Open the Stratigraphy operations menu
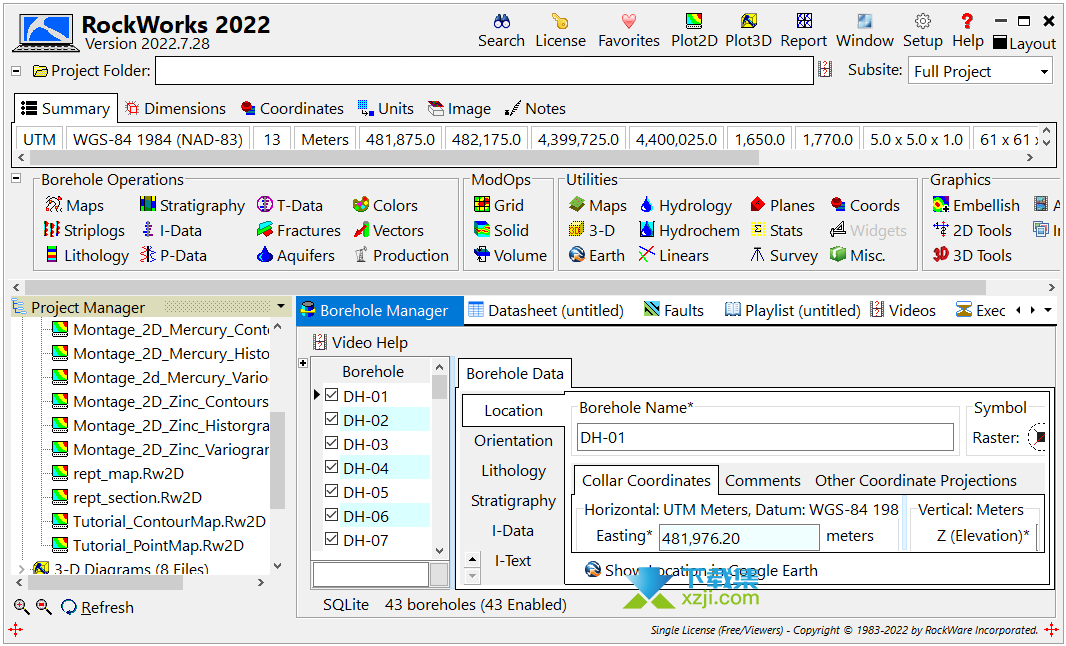The height and width of the screenshot is (646, 1066). (x=192, y=205)
